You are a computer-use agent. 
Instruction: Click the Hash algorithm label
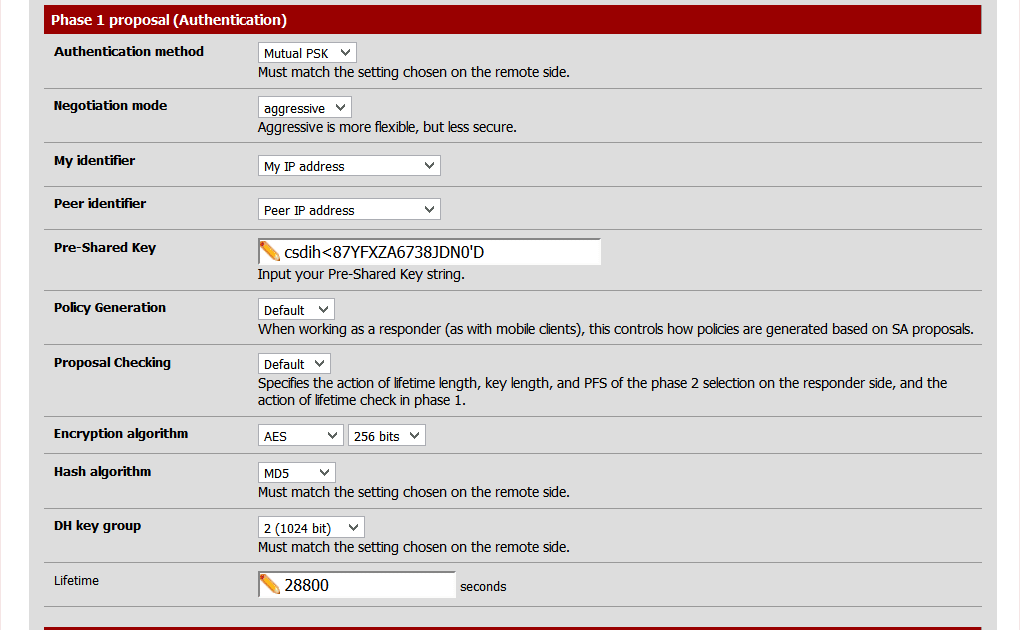pos(103,471)
